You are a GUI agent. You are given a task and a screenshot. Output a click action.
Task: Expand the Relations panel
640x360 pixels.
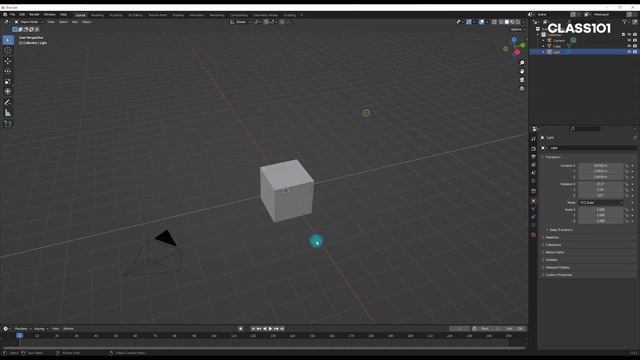click(552, 237)
